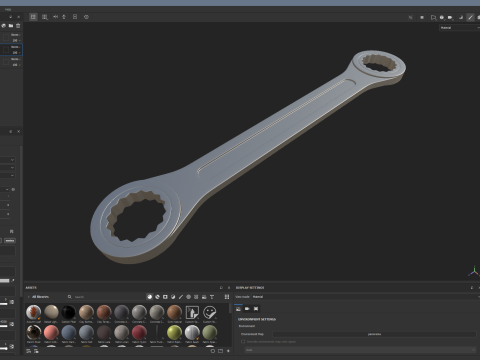
Task: Click the XYZ axis gizmo in viewport corner
Action: pos(473,272)
